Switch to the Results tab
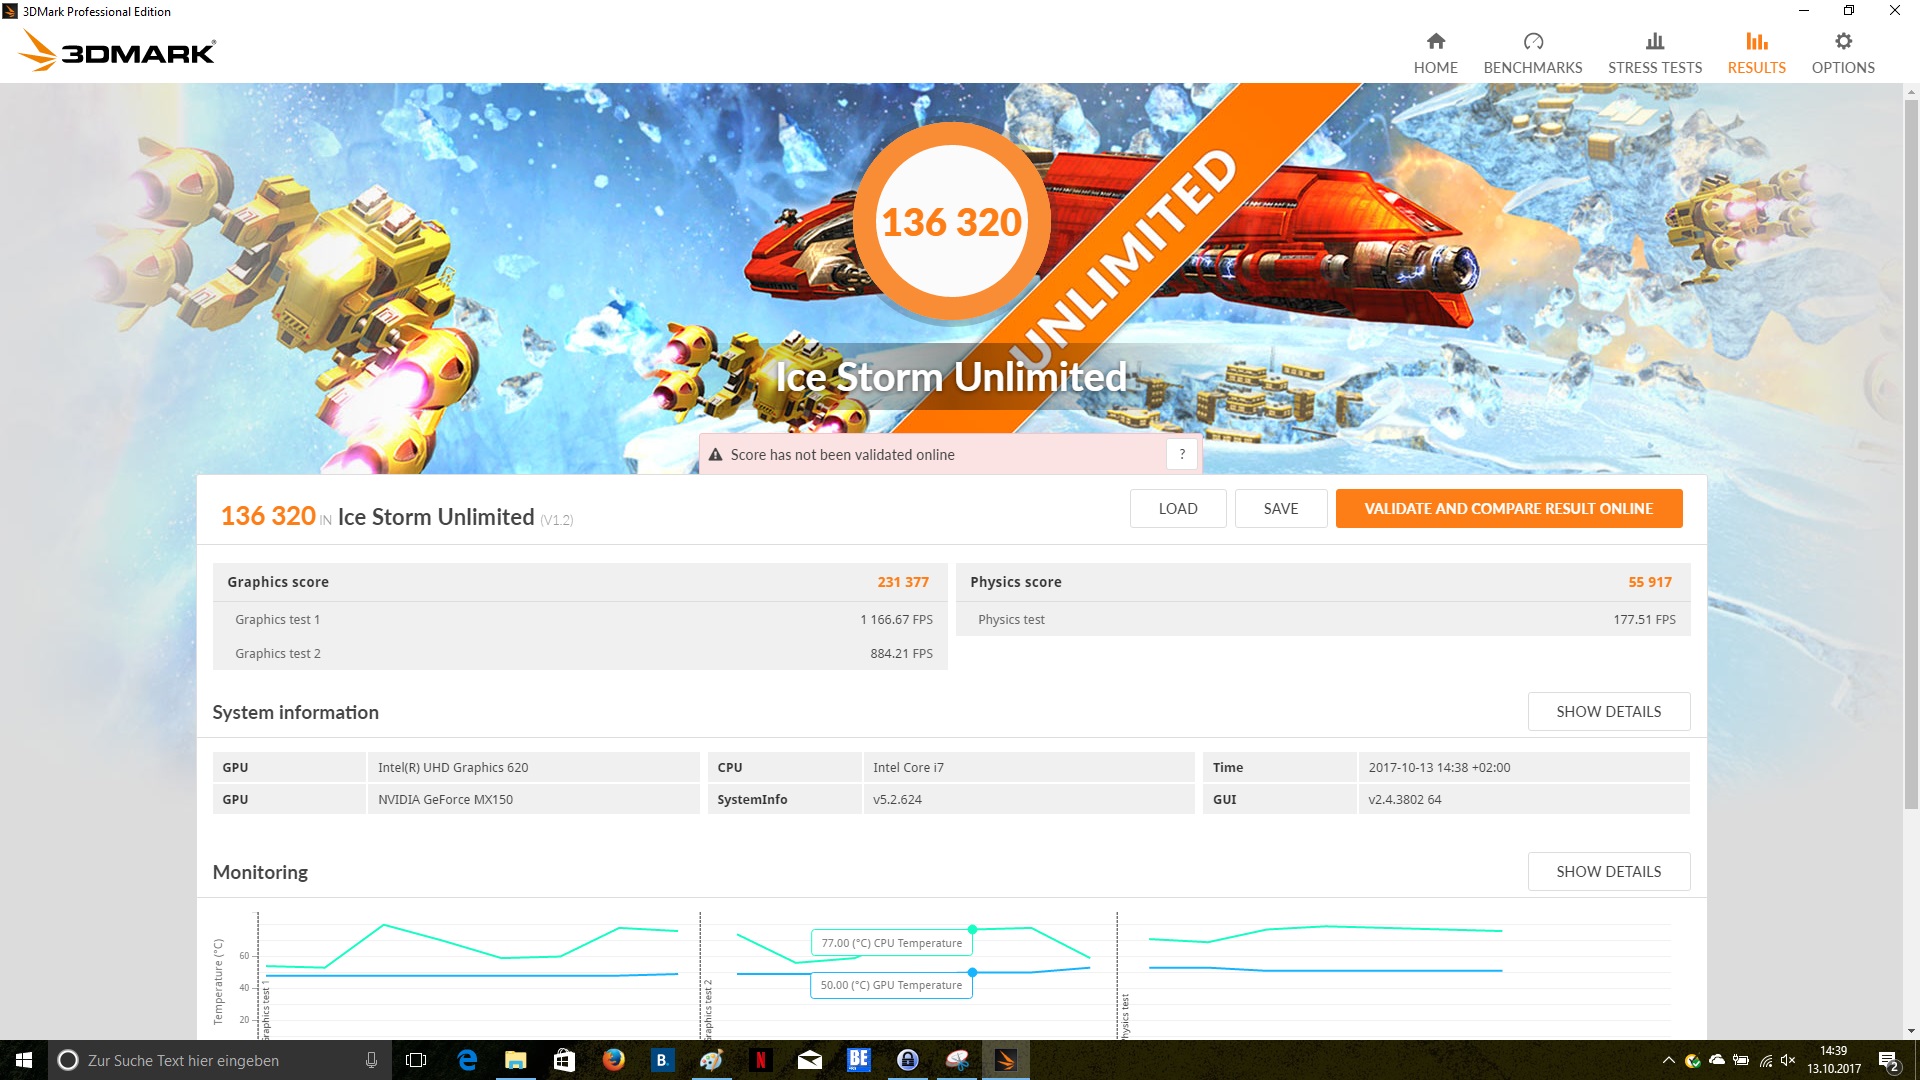 [1756, 53]
